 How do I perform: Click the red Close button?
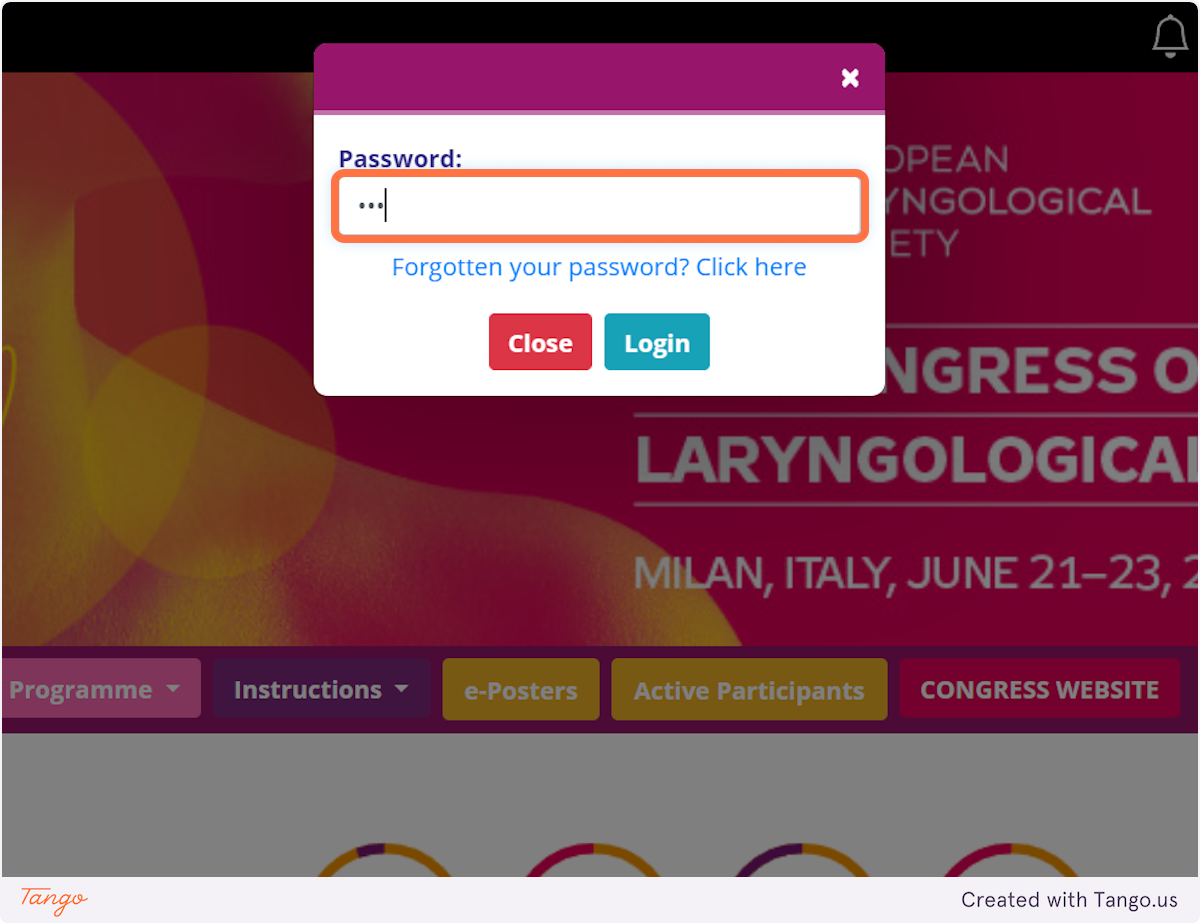pos(540,342)
